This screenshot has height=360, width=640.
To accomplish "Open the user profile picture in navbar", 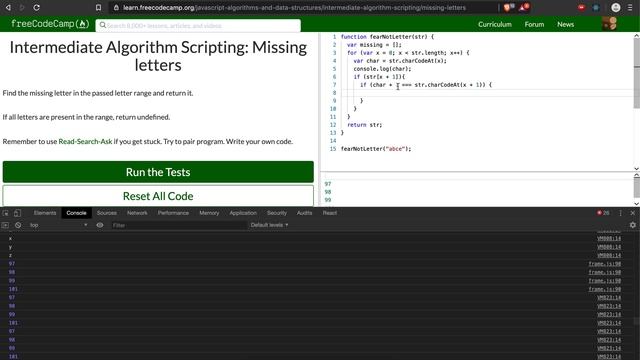I will click(x=610, y=24).
